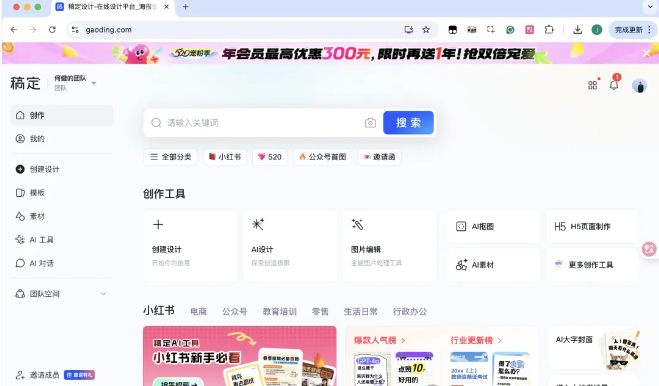Switch to the 教育培训 tab
This screenshot has width=659, height=386.
click(279, 312)
